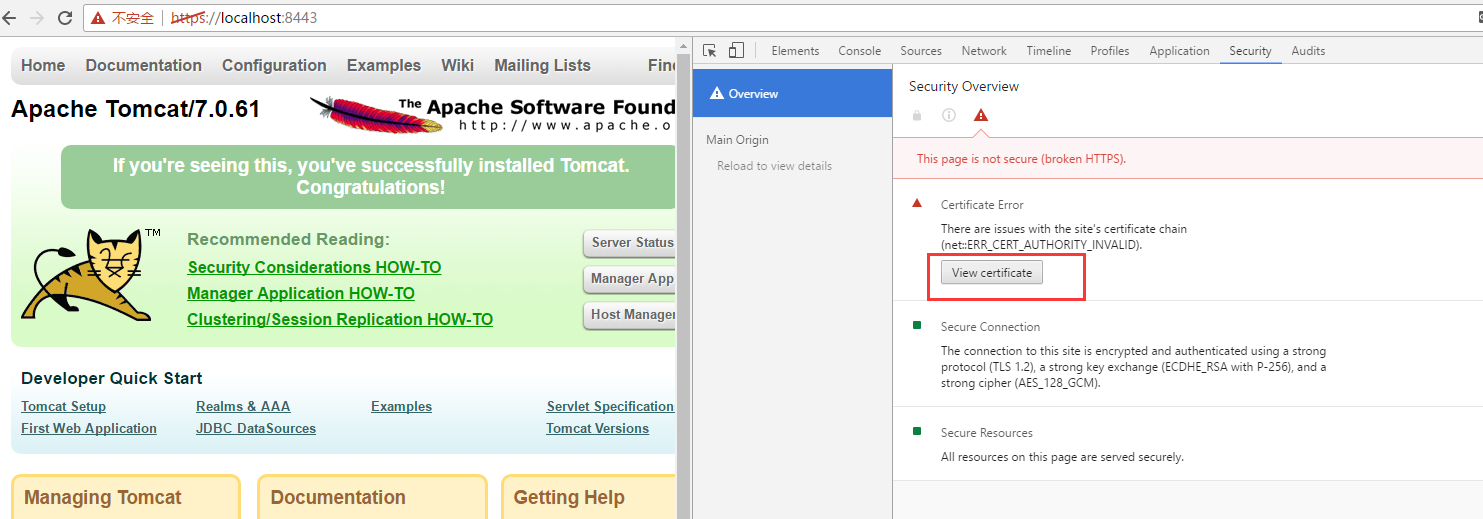Click the info circle icon in Security Overview
Viewport: 1483px width, 519px height.
(x=949, y=116)
